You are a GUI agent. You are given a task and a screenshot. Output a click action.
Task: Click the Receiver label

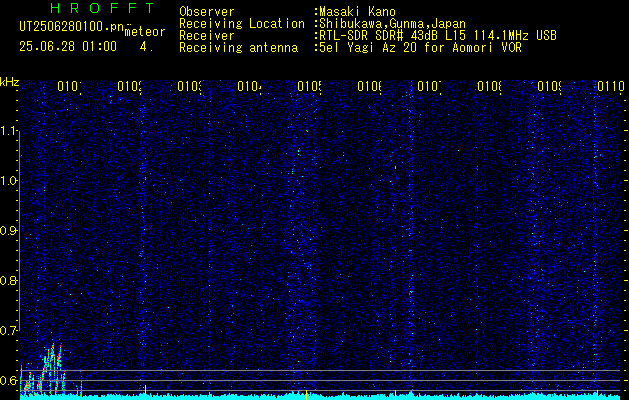point(207,36)
